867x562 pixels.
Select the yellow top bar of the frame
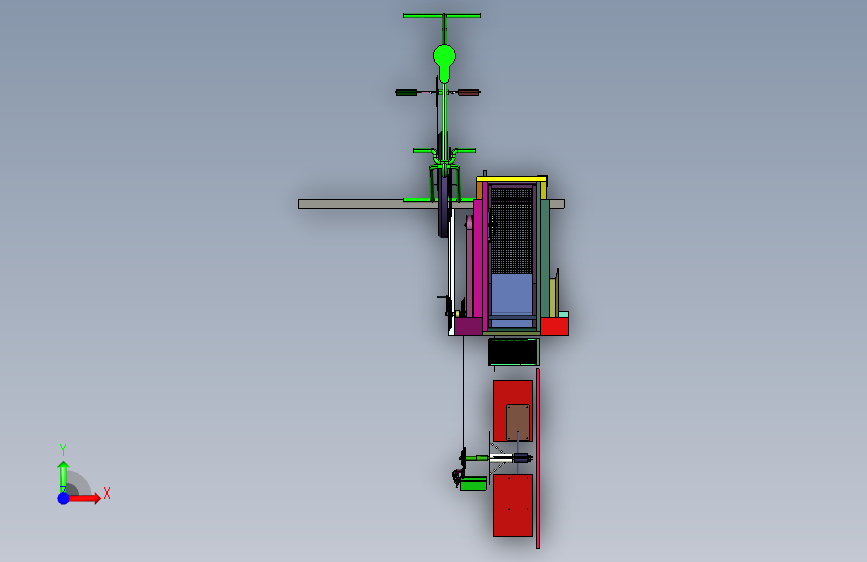511,179
